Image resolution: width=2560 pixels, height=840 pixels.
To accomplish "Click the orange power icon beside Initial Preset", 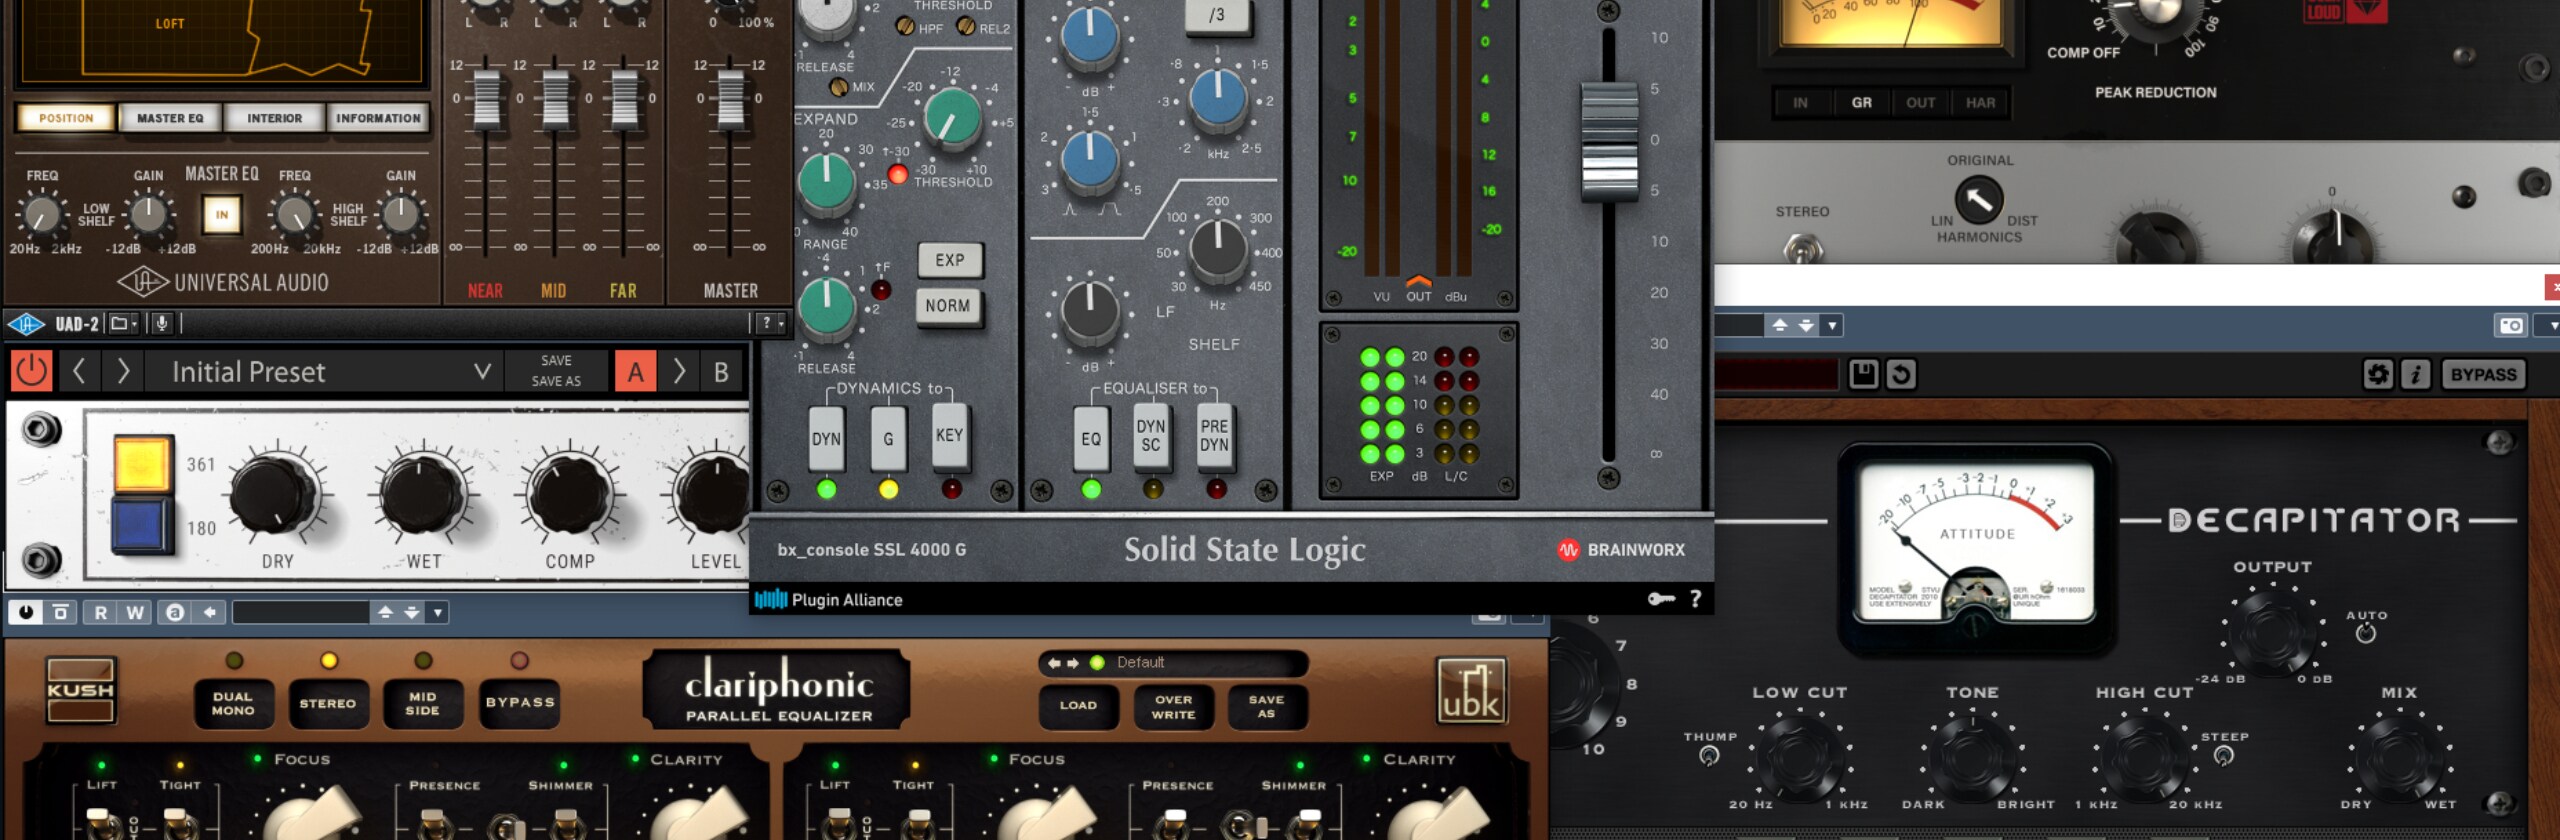I will [31, 372].
